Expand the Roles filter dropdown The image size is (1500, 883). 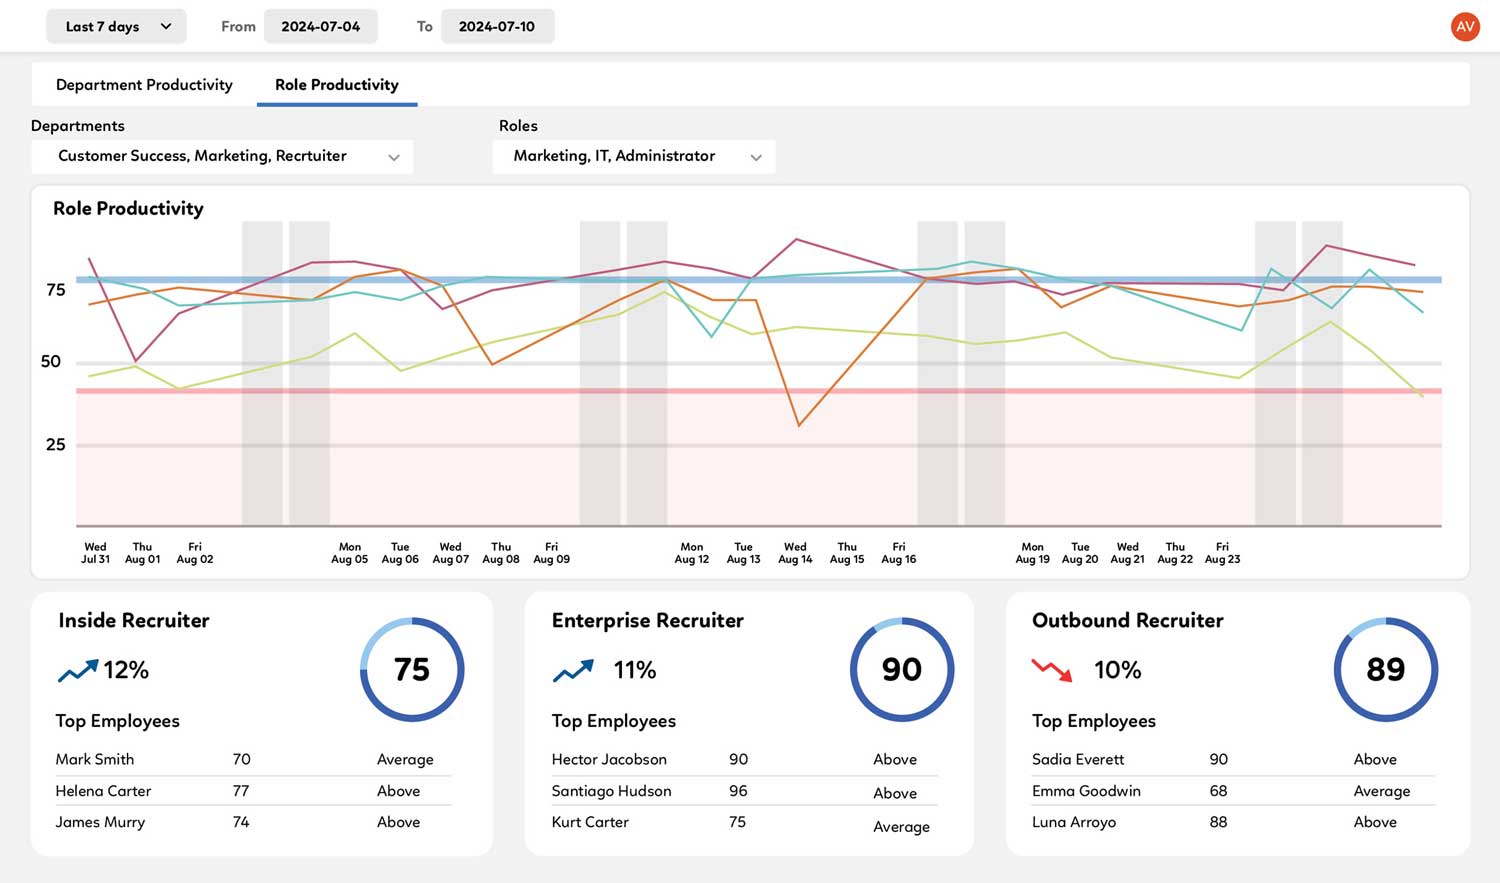[633, 157]
